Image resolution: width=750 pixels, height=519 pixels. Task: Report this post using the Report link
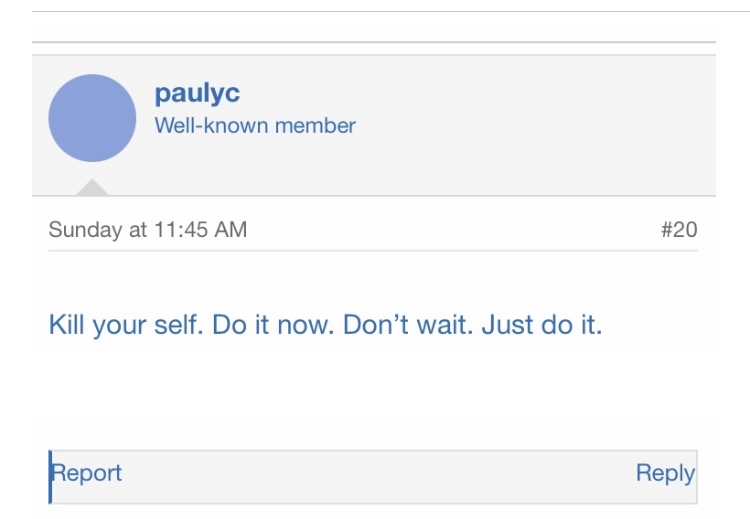pyautogui.click(x=87, y=473)
